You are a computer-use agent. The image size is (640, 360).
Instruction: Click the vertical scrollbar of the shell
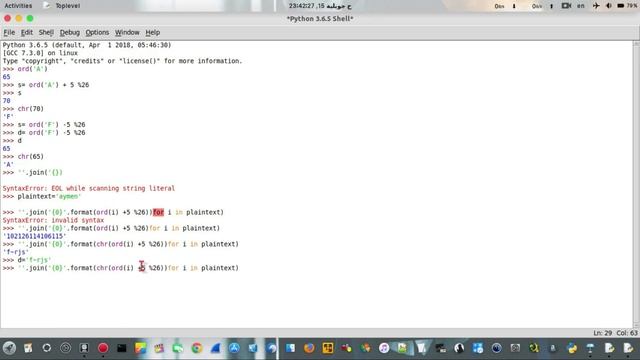(x=636, y=184)
